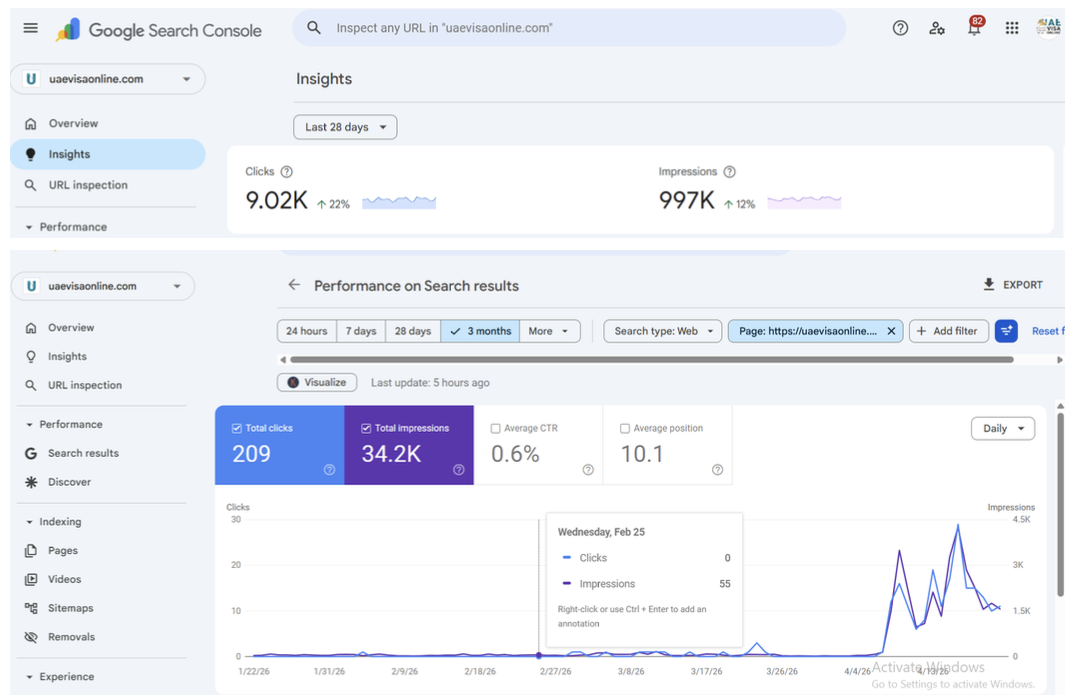Remove the Page filter chip with X

tap(891, 331)
